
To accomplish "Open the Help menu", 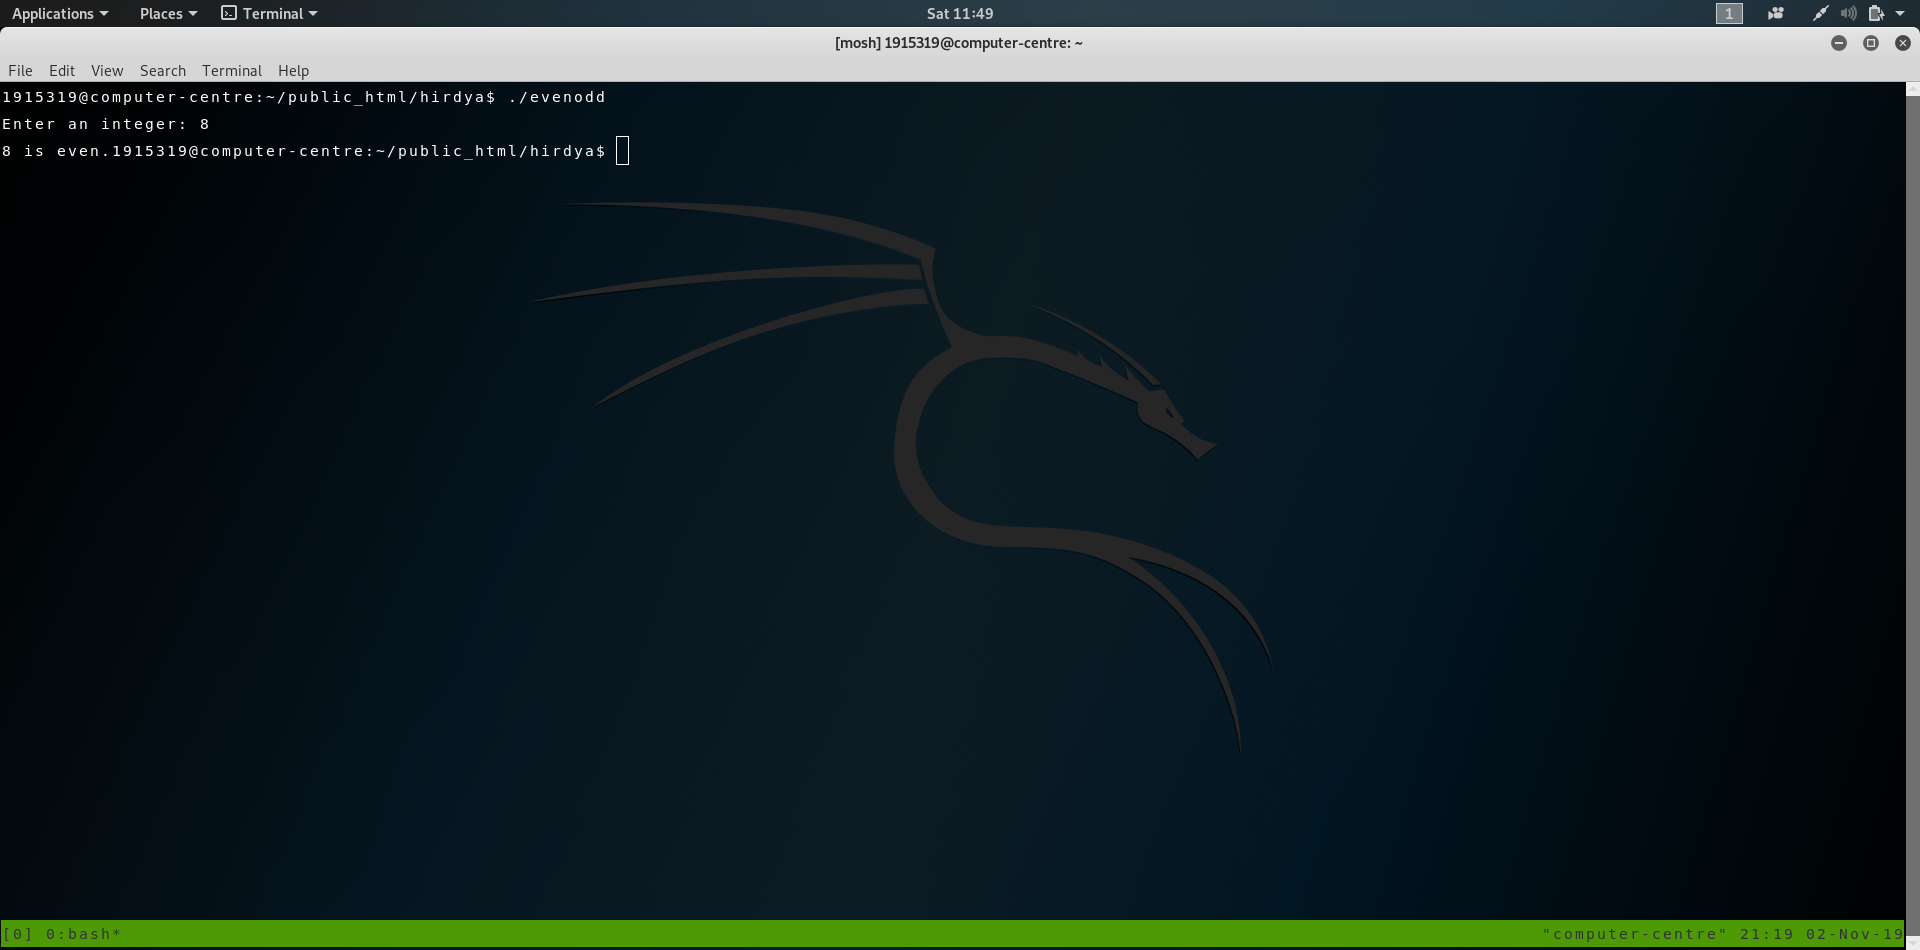I will [x=293, y=70].
